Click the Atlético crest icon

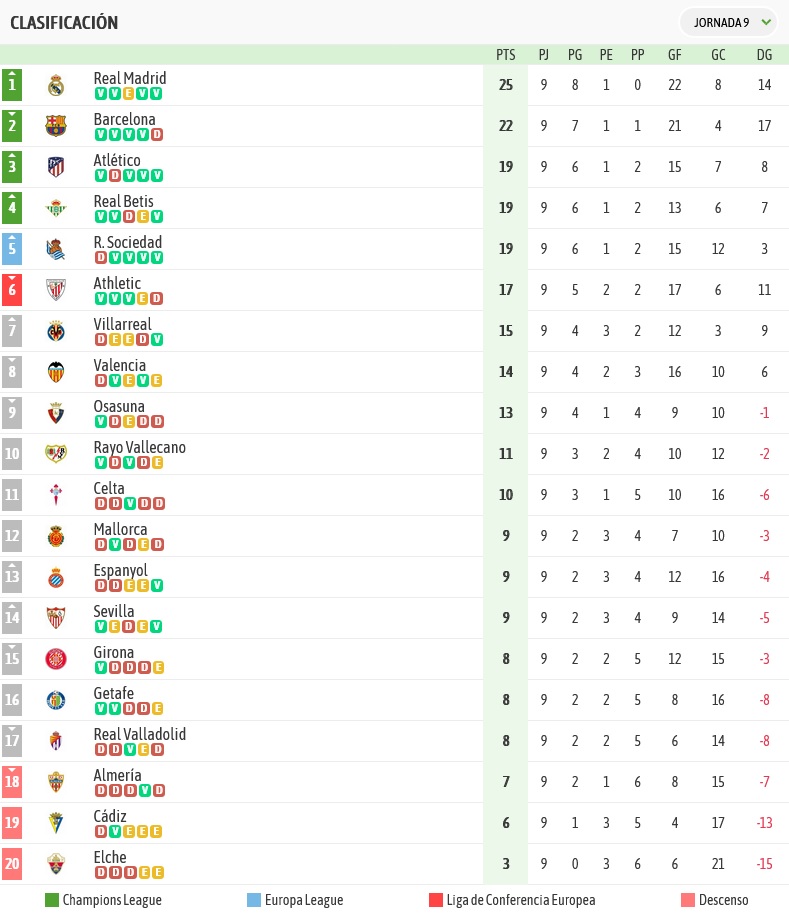click(56, 167)
